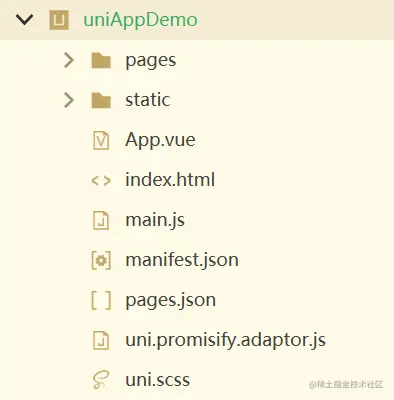Open the App.vue file

160,140
